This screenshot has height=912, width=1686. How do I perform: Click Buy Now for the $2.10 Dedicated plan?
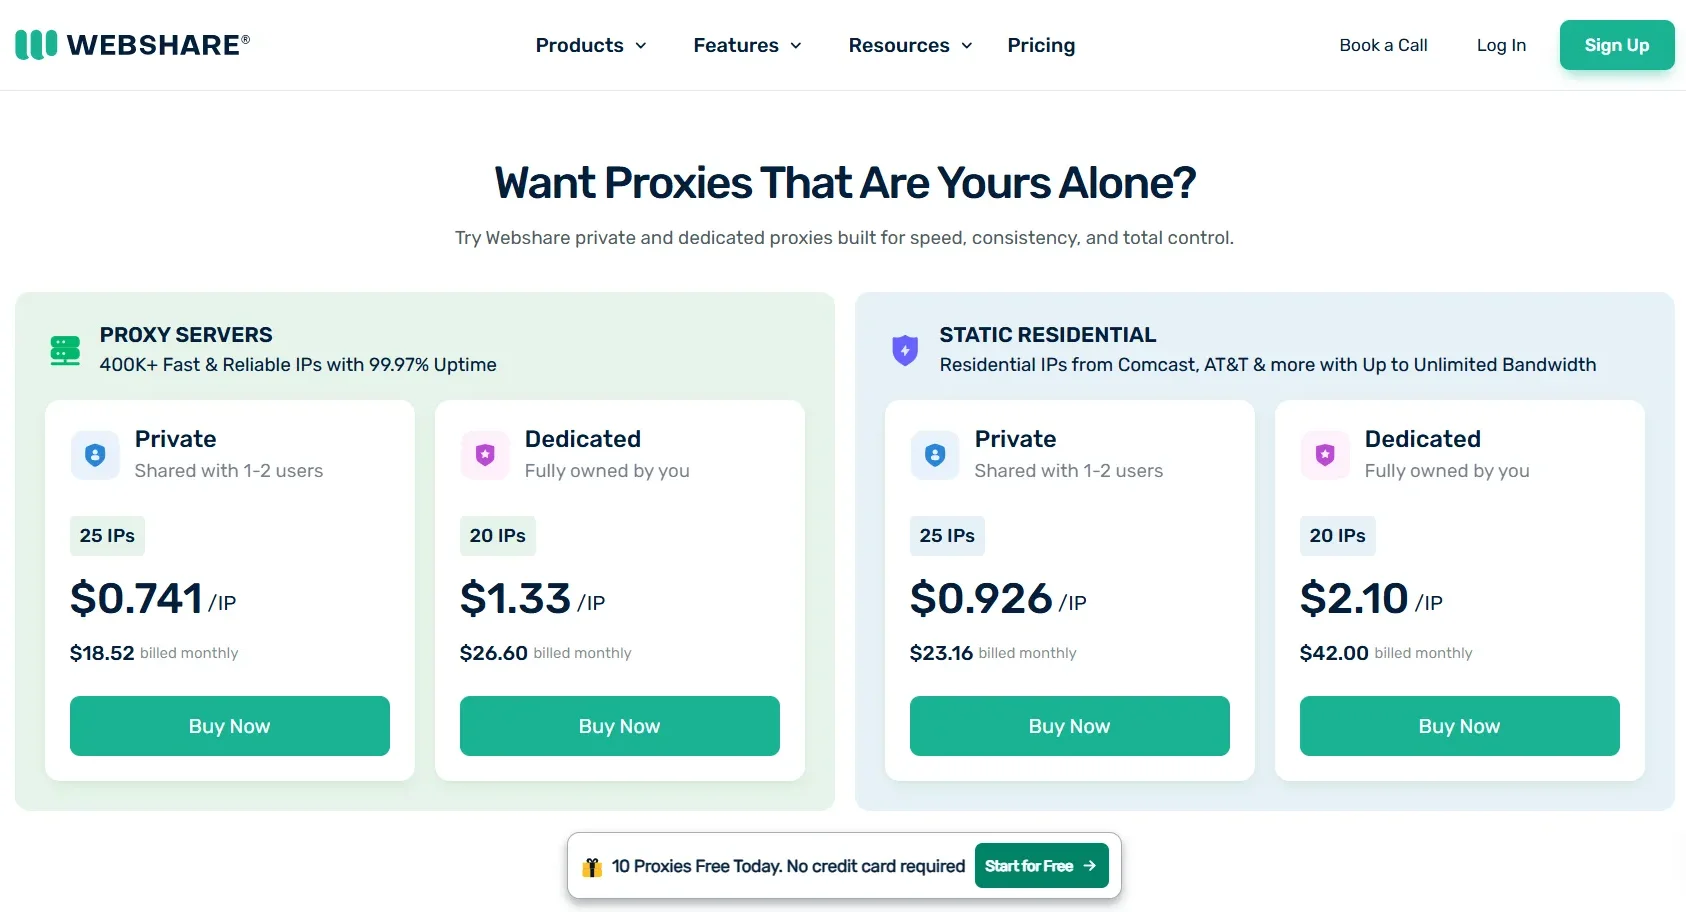pos(1459,726)
